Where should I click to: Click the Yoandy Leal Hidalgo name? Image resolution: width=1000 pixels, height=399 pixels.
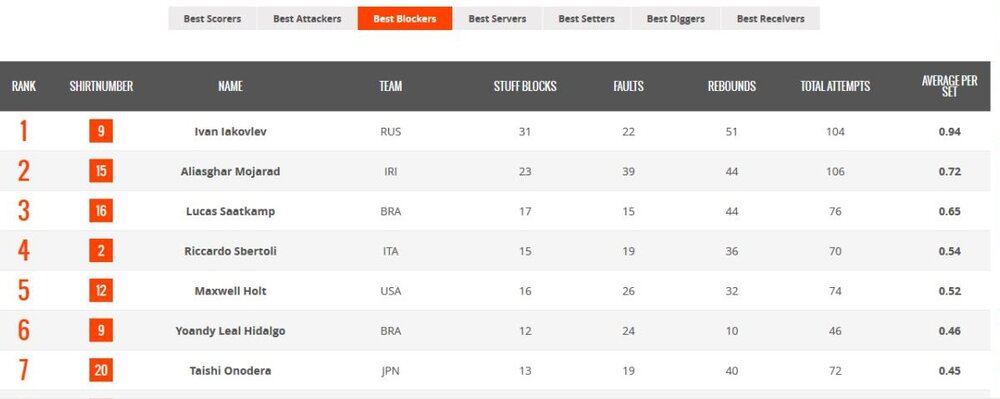click(x=230, y=331)
